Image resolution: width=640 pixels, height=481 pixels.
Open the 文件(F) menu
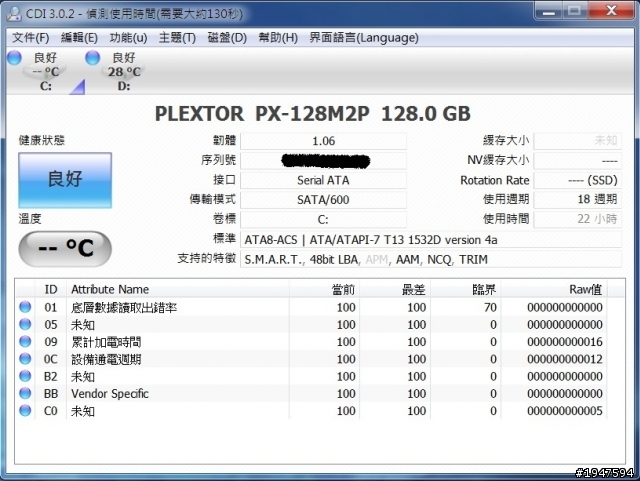[31, 38]
